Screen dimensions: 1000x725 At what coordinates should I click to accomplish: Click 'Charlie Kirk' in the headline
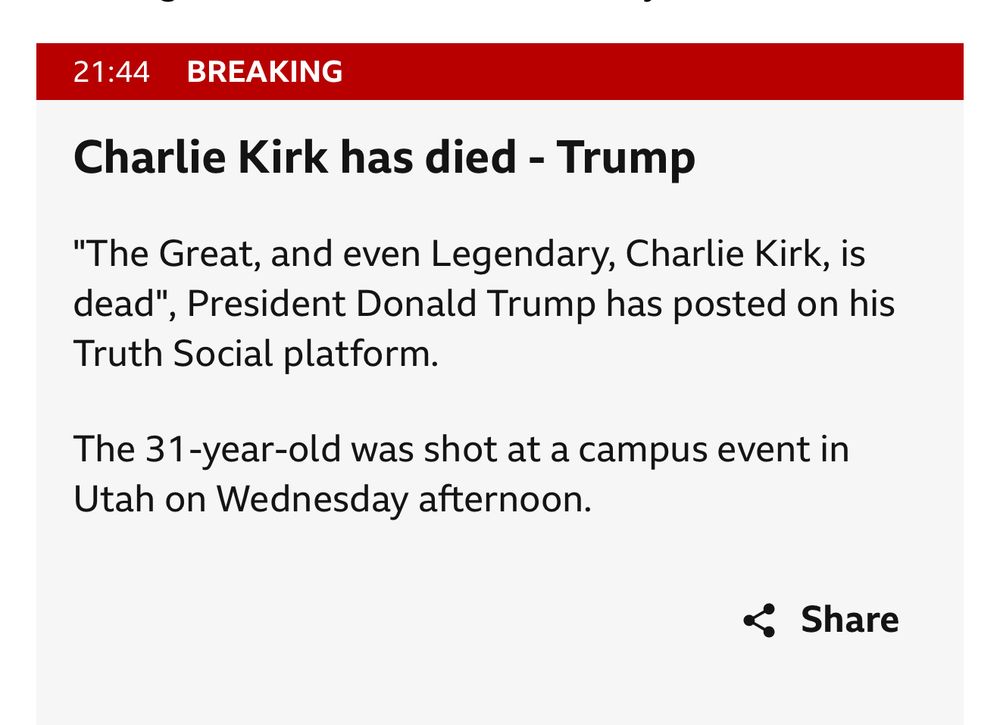[201, 157]
